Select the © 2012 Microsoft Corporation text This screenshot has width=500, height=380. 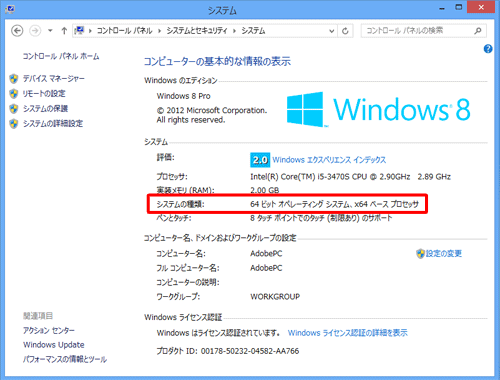[x=212, y=110]
